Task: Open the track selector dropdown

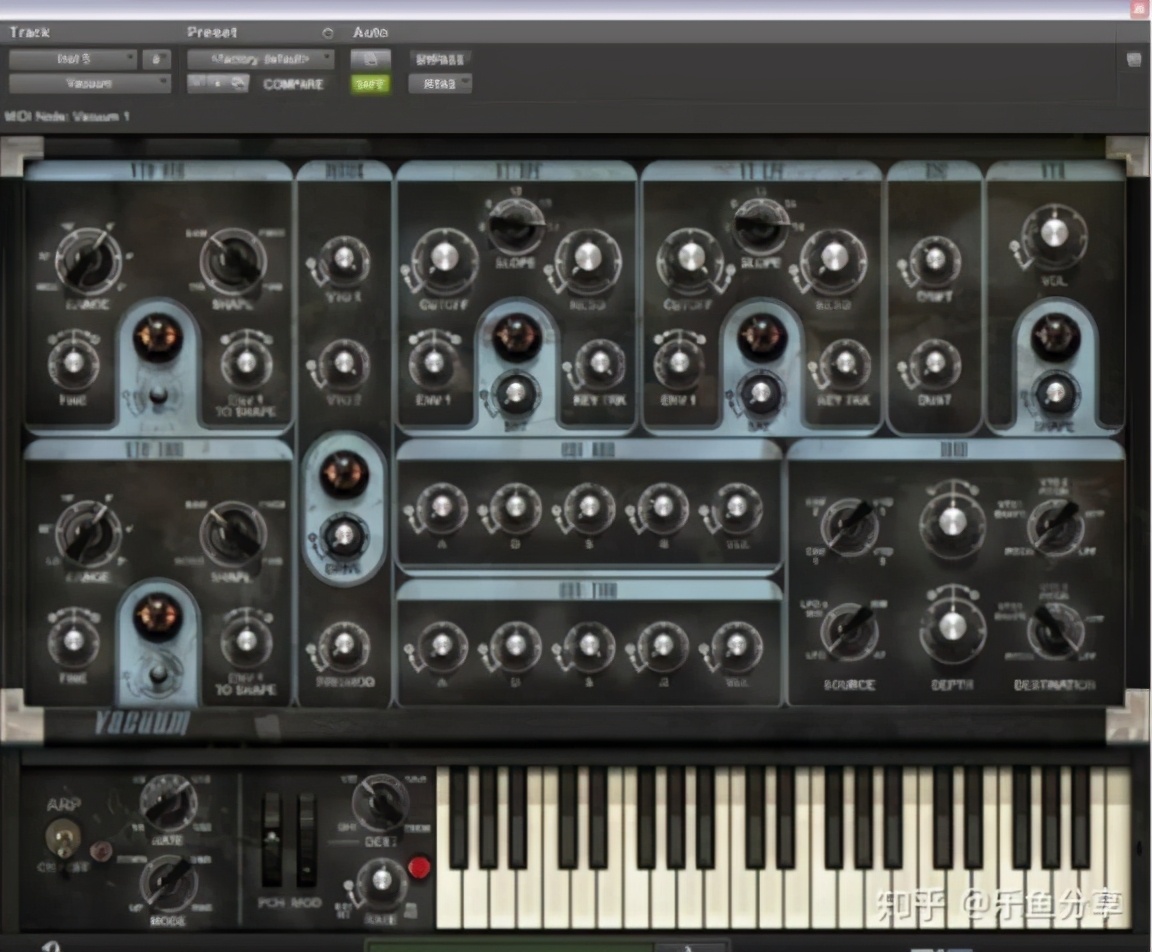Action: coord(73,59)
